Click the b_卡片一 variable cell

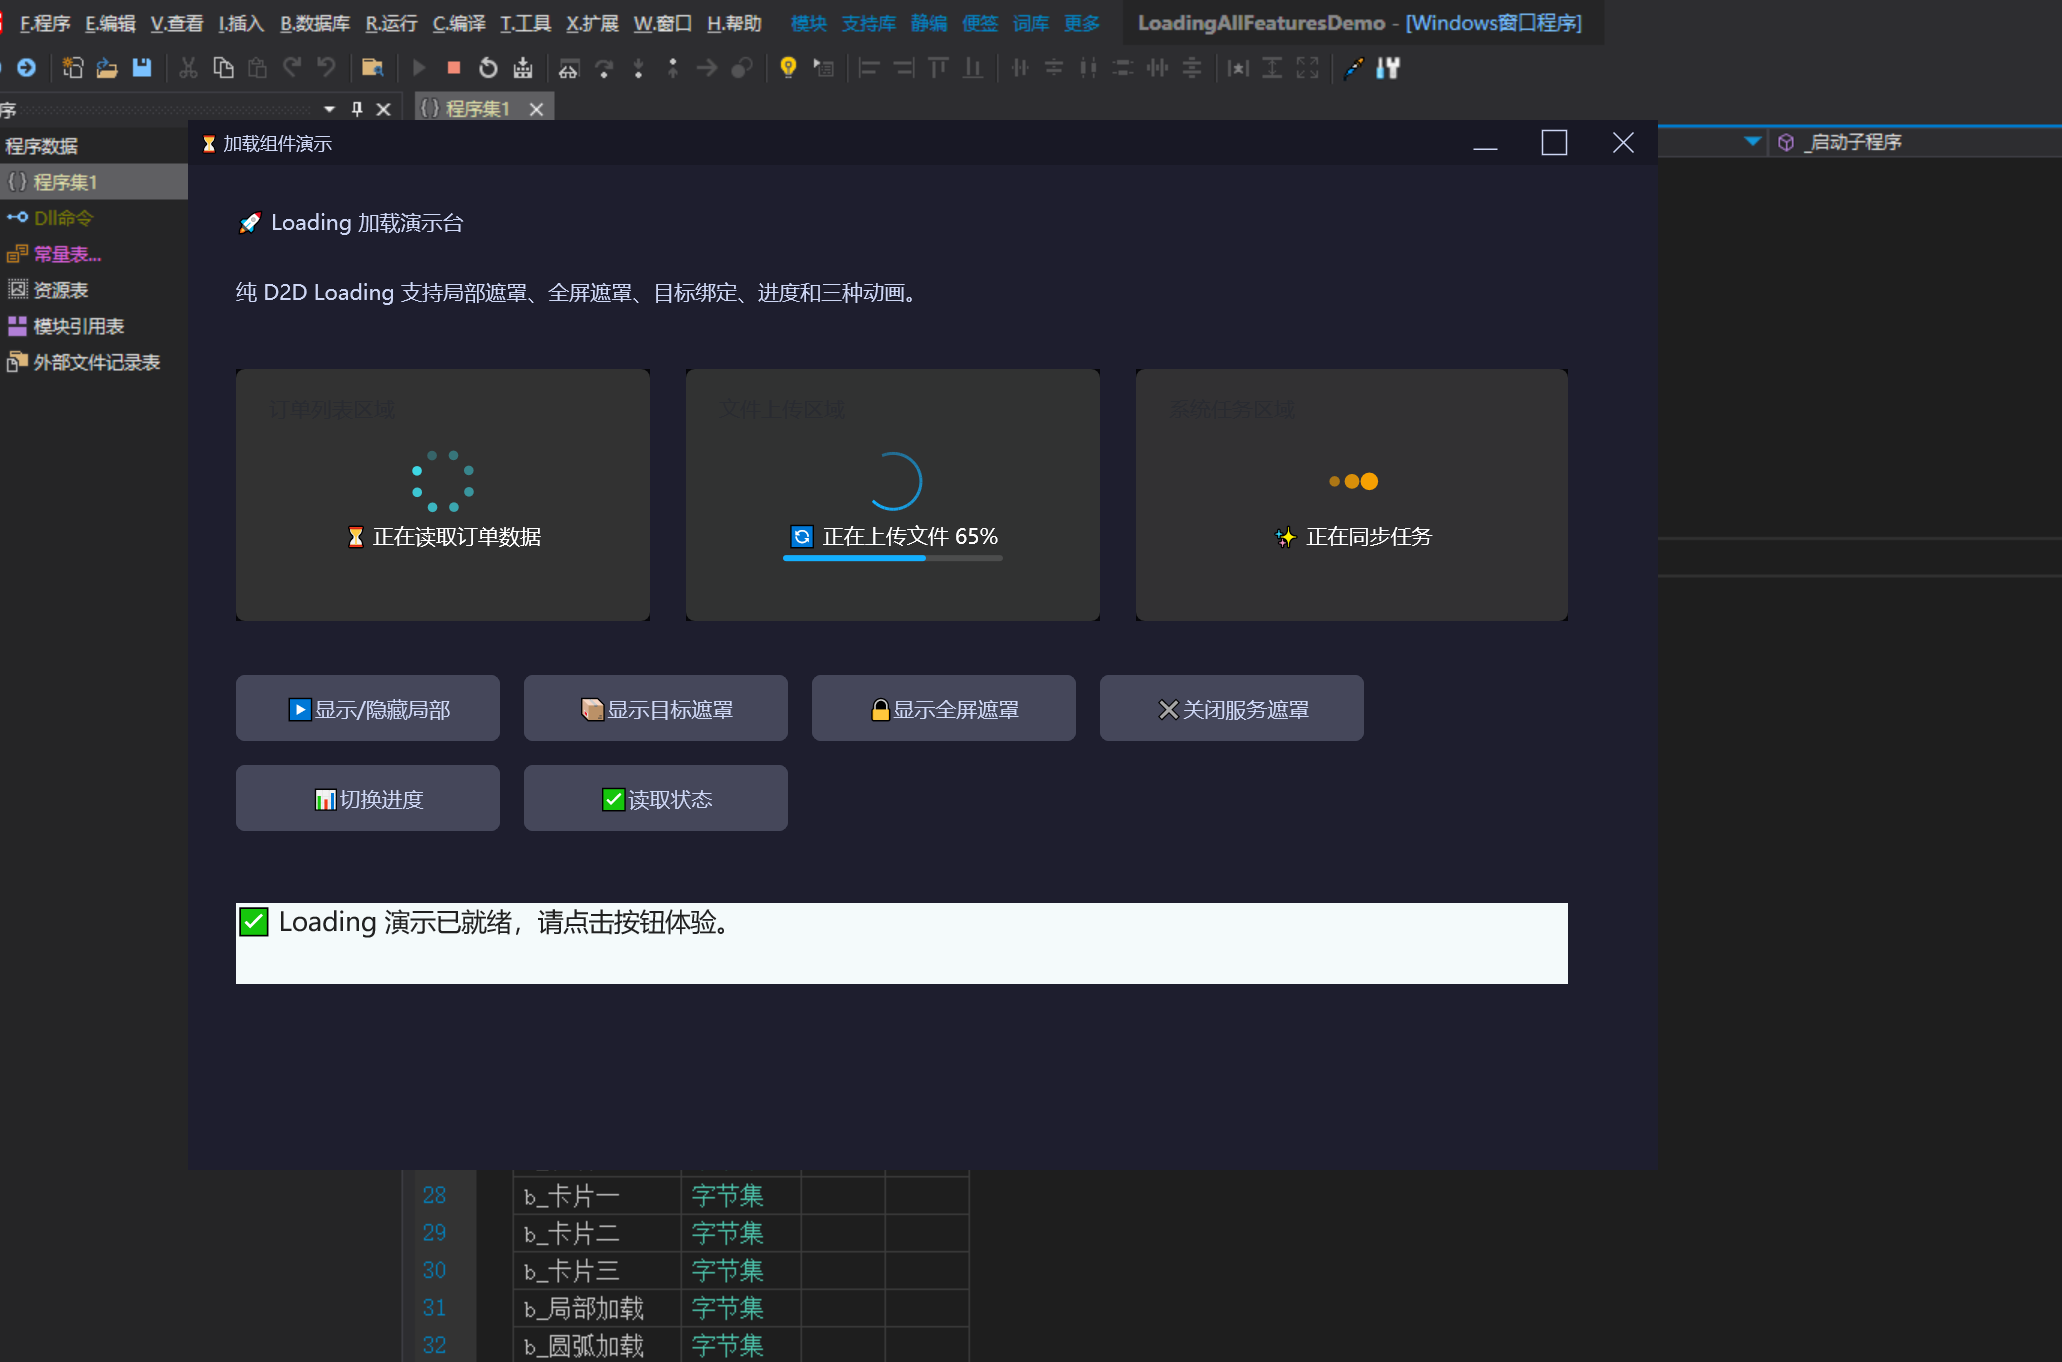tap(597, 1195)
